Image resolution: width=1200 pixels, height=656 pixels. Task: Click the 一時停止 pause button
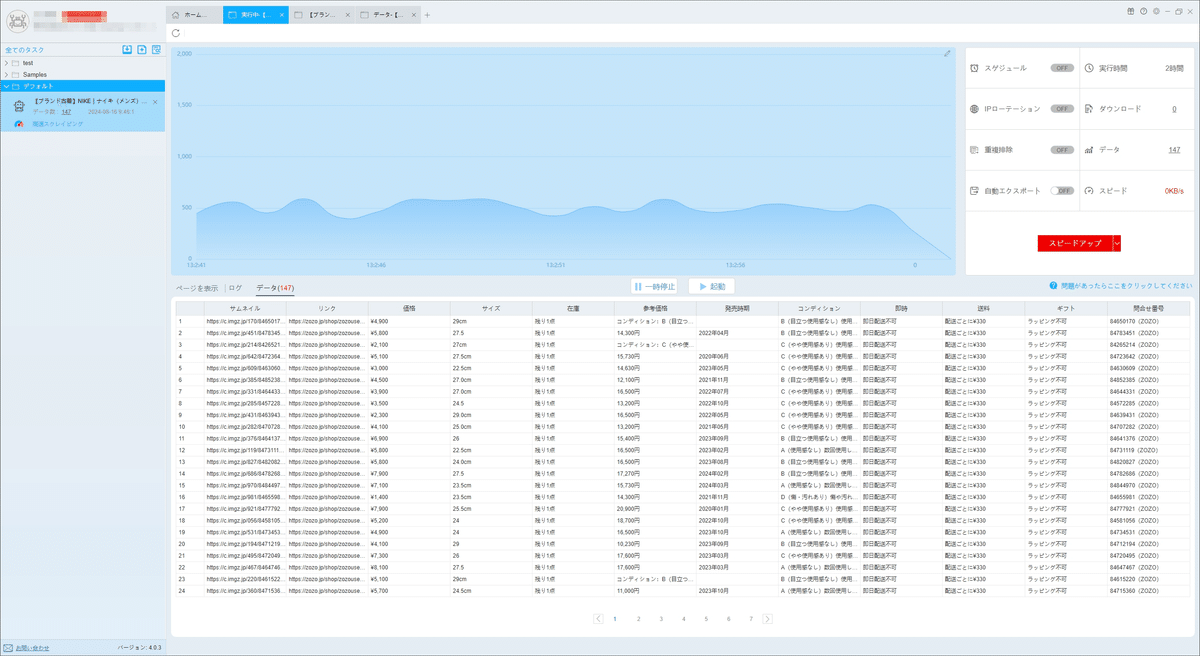coord(655,286)
